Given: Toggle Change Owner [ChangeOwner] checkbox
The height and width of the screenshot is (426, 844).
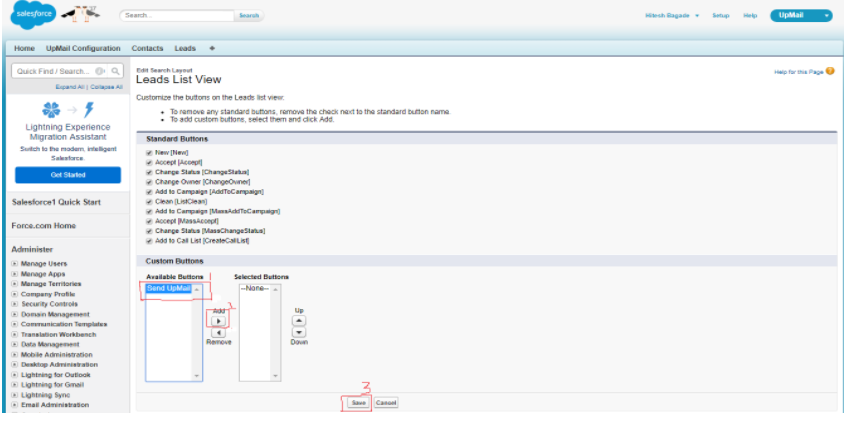Looking at the screenshot, I should point(149,182).
